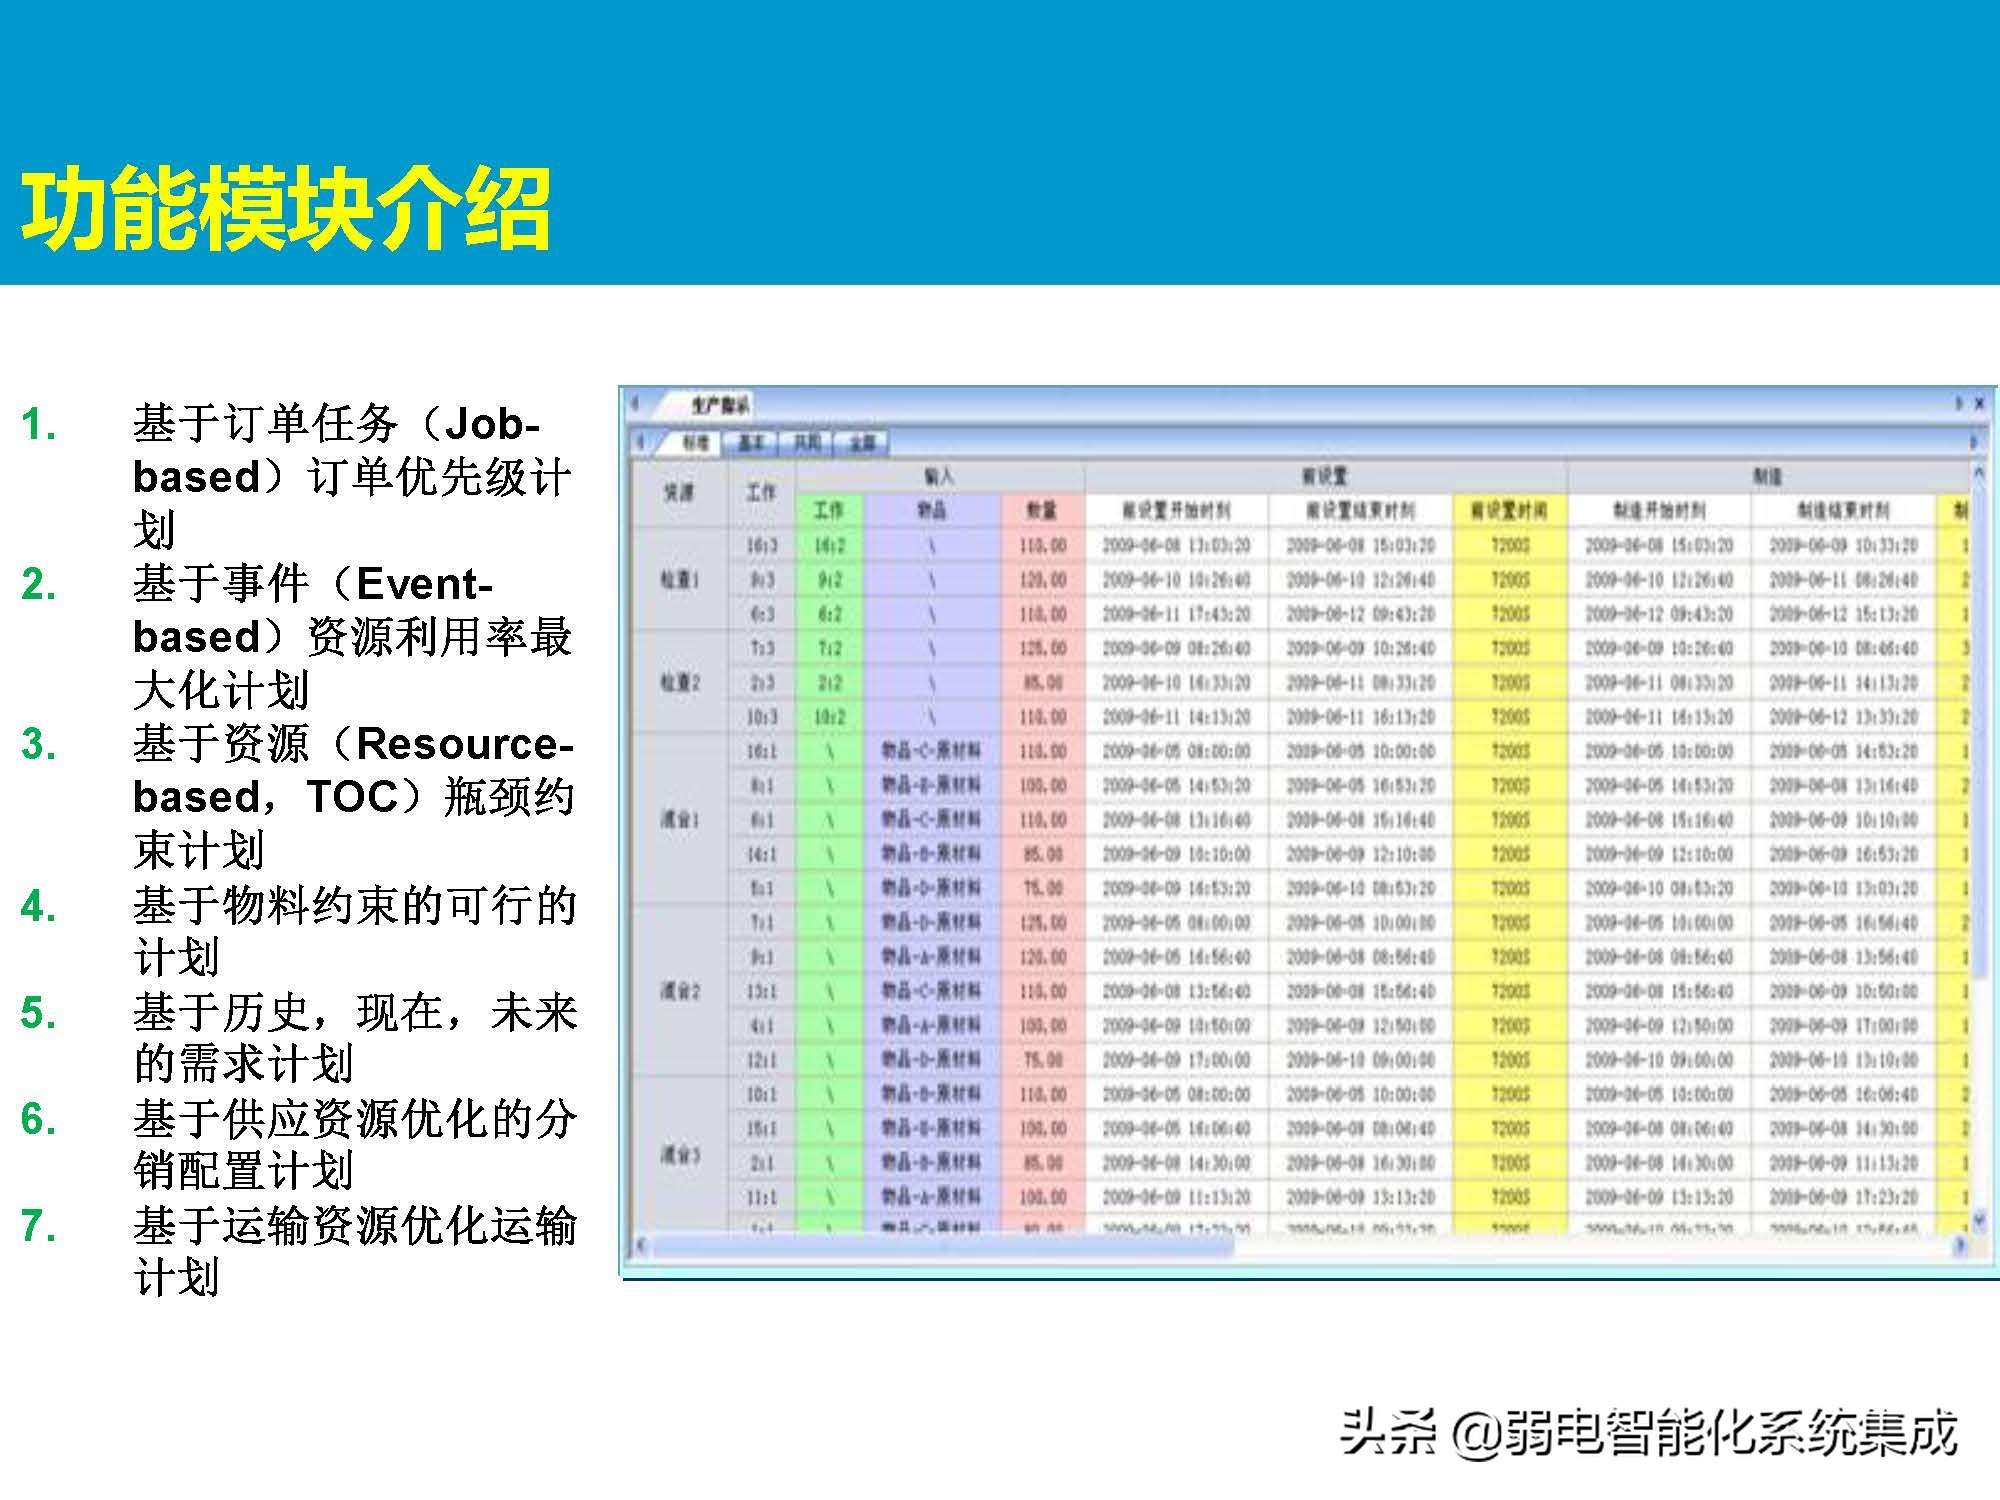This screenshot has height=1500, width=2000.
Task: Click the horizontal scrollbar thumb under the table
Action: click(942, 1245)
